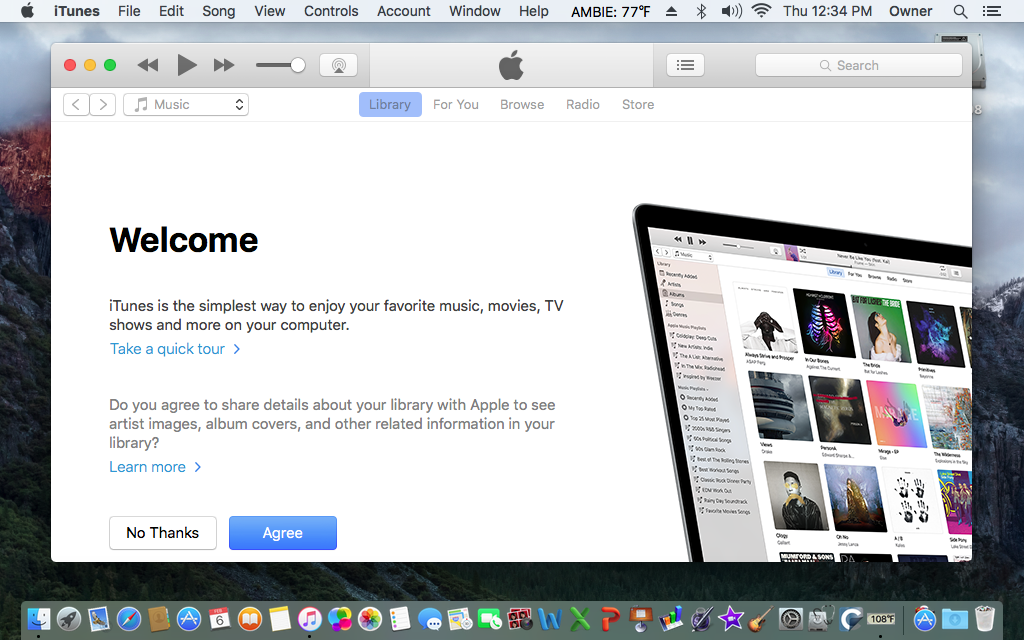Open the File menu

point(129,11)
